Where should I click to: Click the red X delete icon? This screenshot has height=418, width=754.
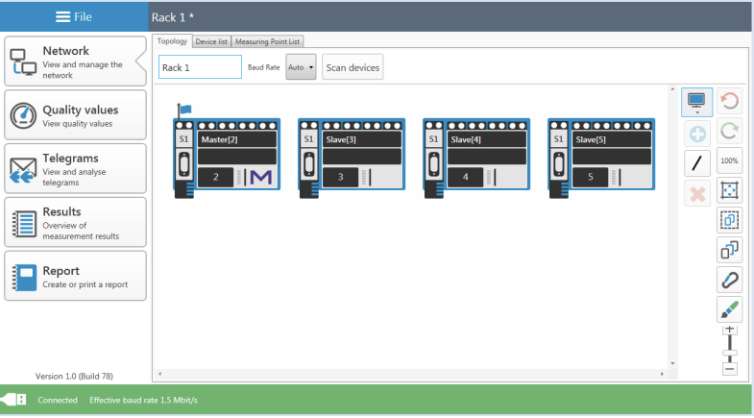[x=697, y=193]
